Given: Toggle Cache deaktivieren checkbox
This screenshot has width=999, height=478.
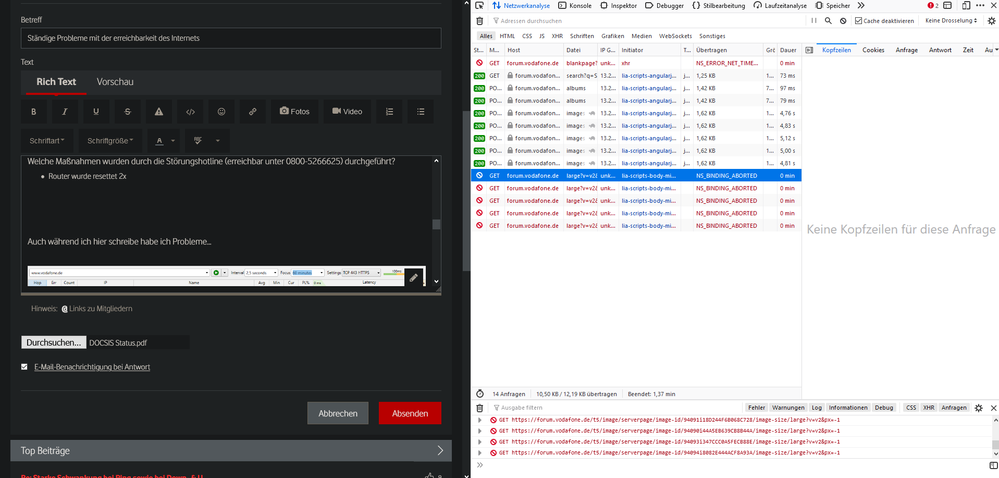Looking at the screenshot, I should pyautogui.click(x=859, y=21).
